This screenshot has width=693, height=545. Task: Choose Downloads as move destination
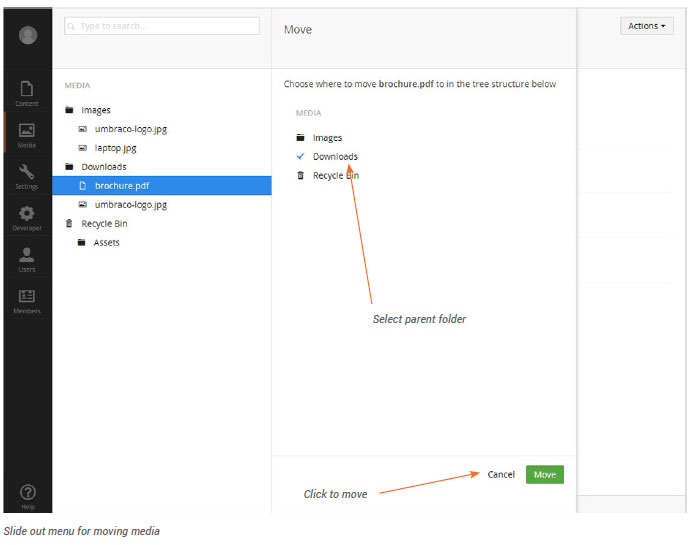point(335,156)
